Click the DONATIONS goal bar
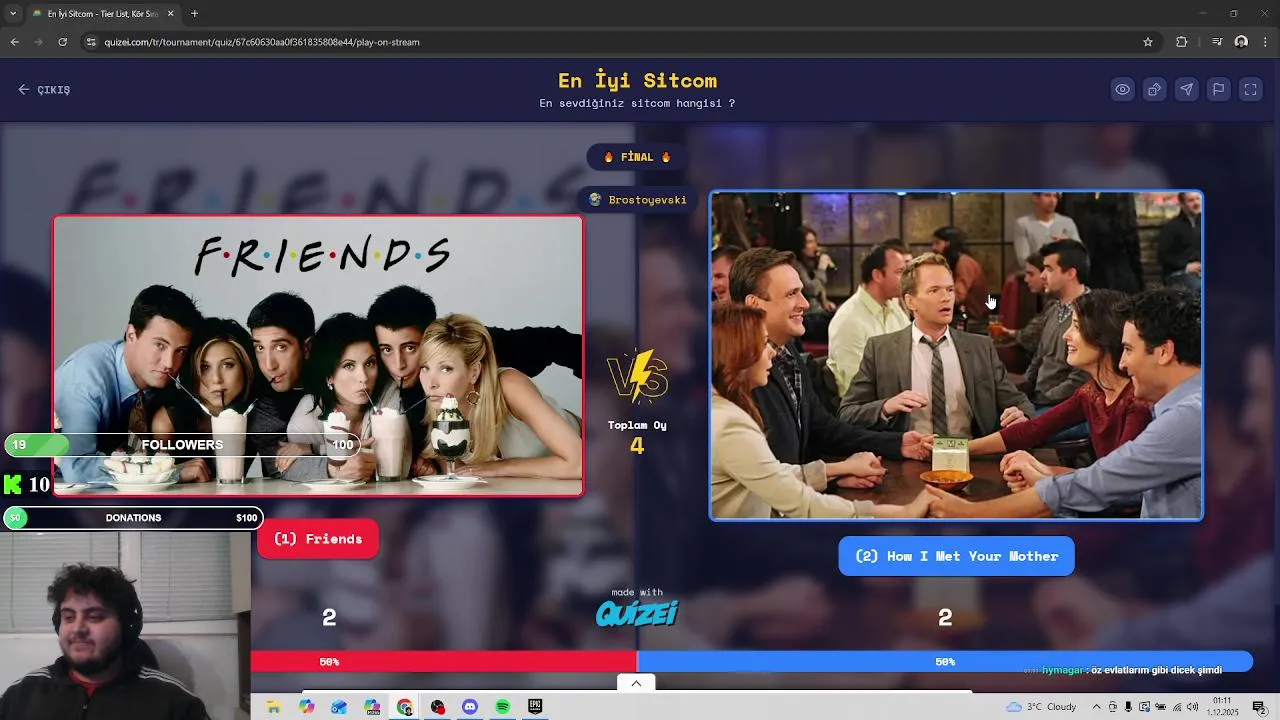 coord(133,518)
